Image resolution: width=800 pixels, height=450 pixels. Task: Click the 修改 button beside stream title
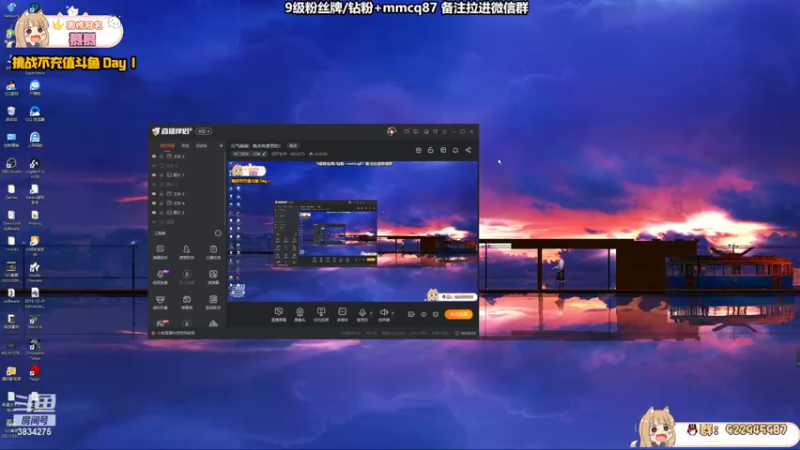[293, 145]
